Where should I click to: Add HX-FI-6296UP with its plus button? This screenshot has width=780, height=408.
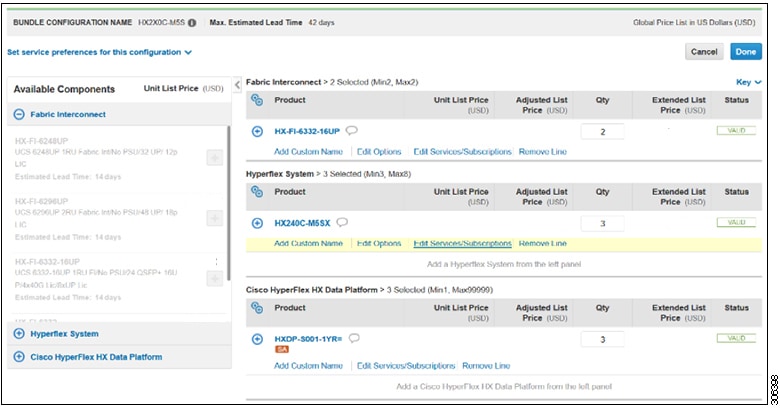[215, 218]
